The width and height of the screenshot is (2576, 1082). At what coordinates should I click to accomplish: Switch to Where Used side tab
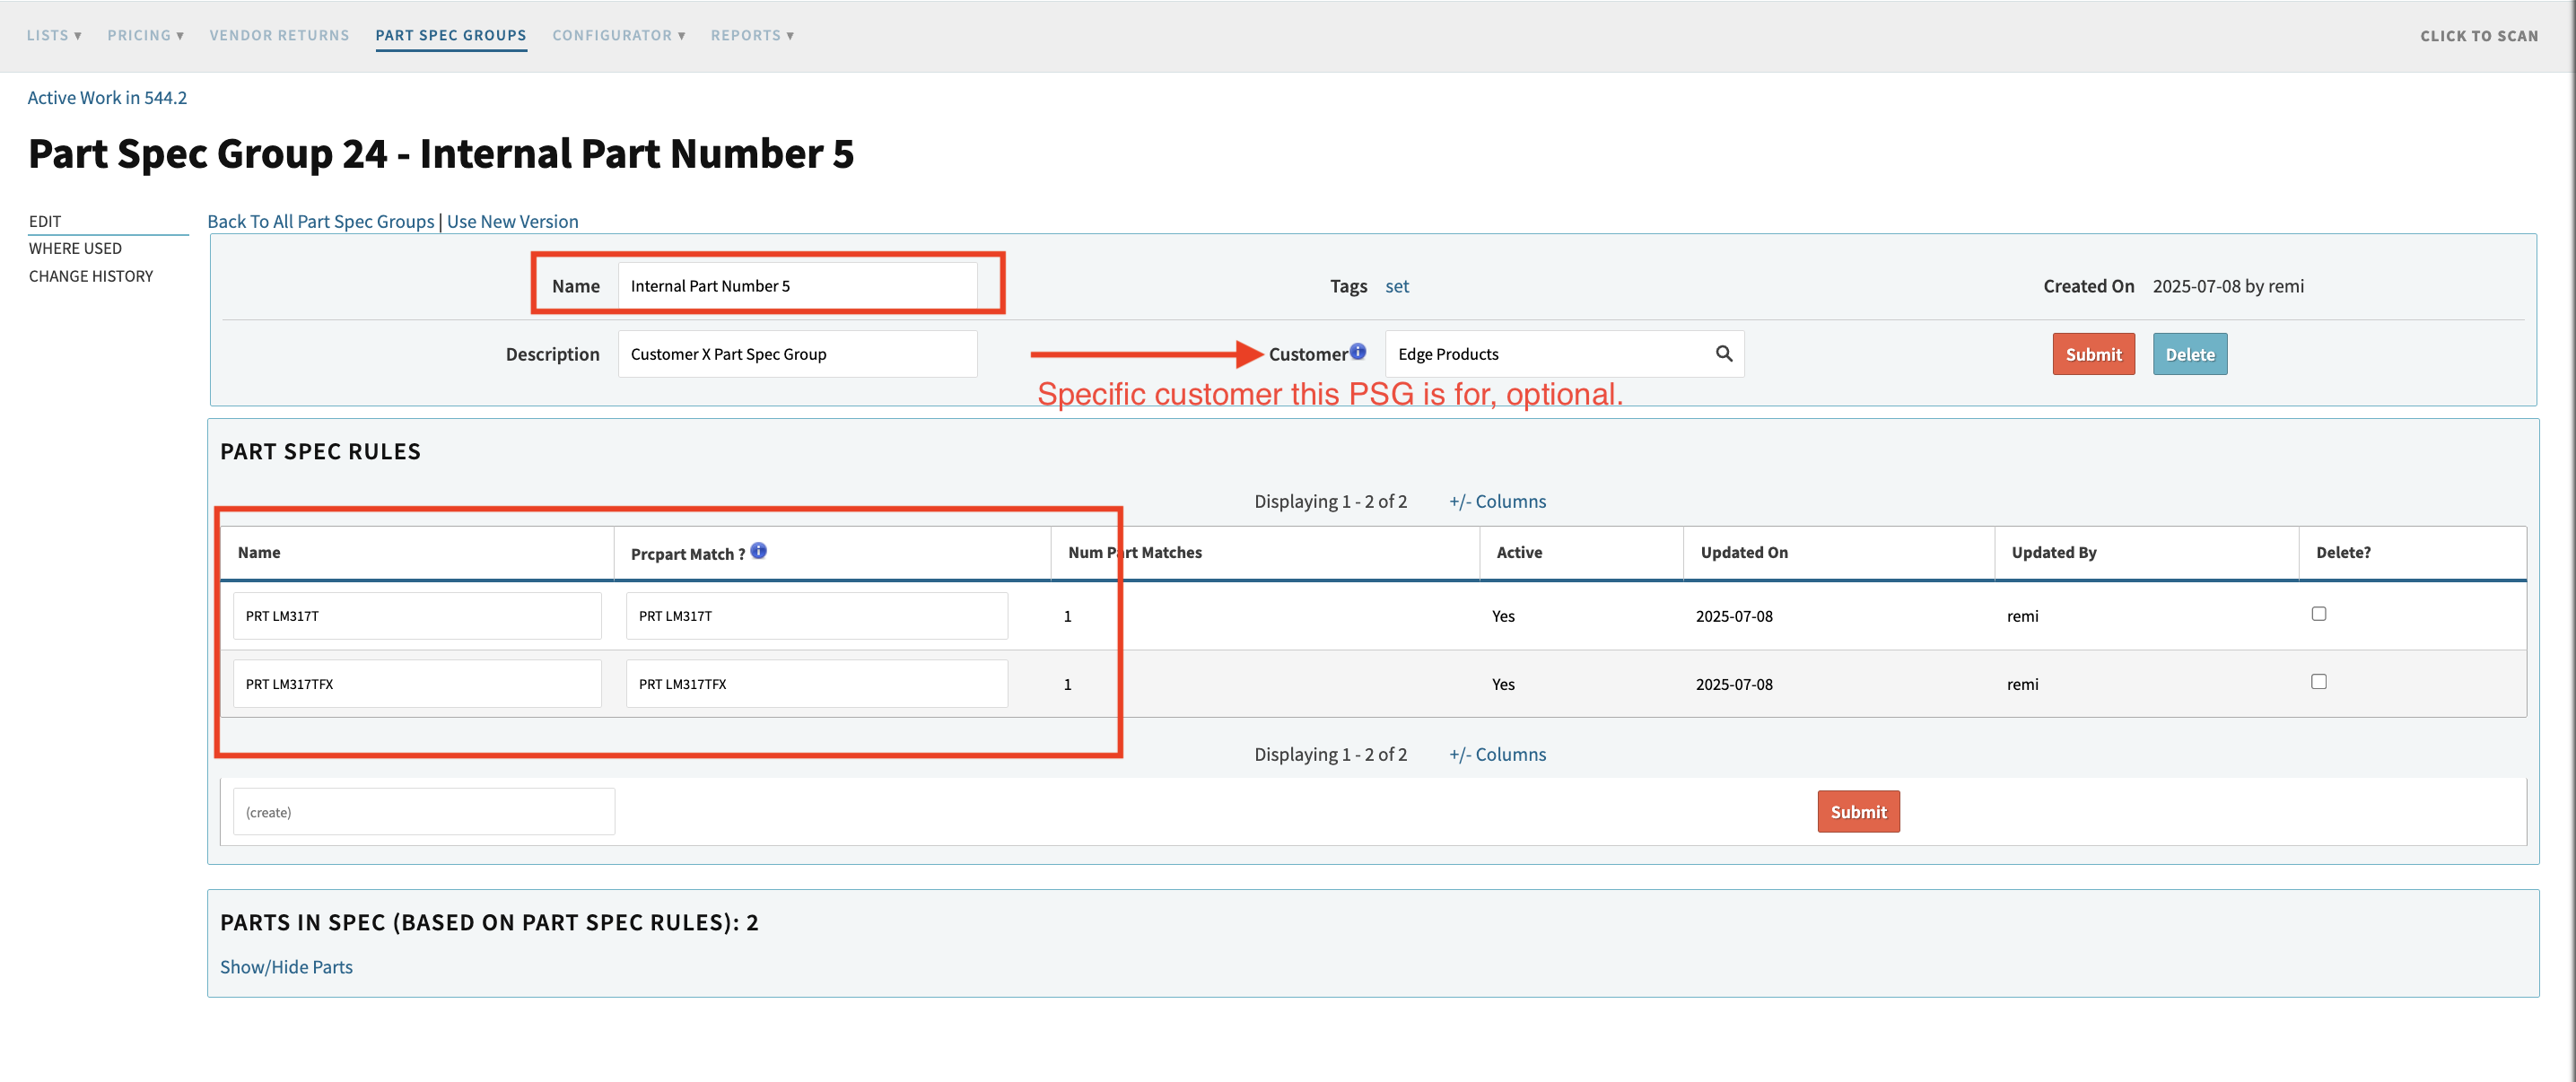pyautogui.click(x=75, y=248)
